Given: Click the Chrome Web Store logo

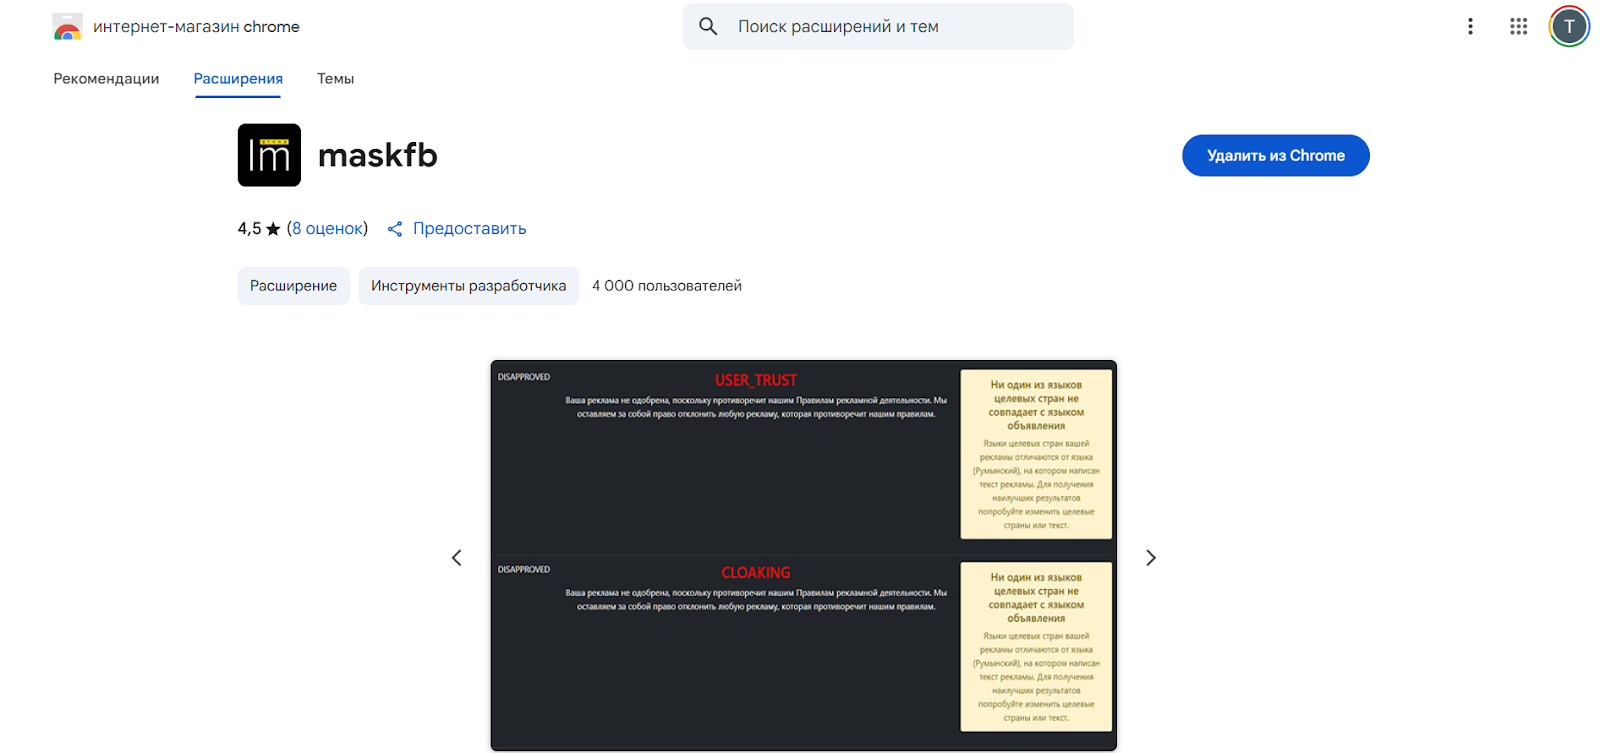Looking at the screenshot, I should point(67,27).
